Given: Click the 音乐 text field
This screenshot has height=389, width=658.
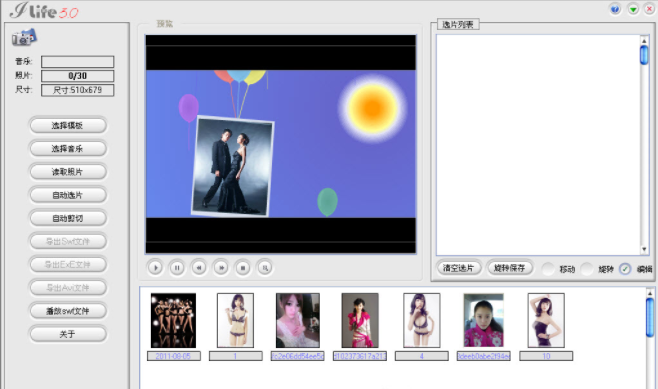Looking at the screenshot, I should [77, 62].
